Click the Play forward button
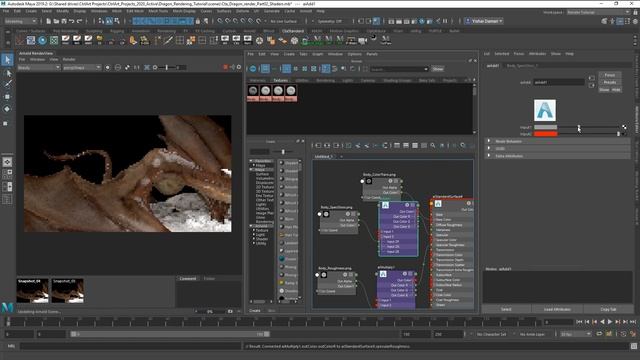The height and width of the screenshot is (360, 640). [610, 322]
